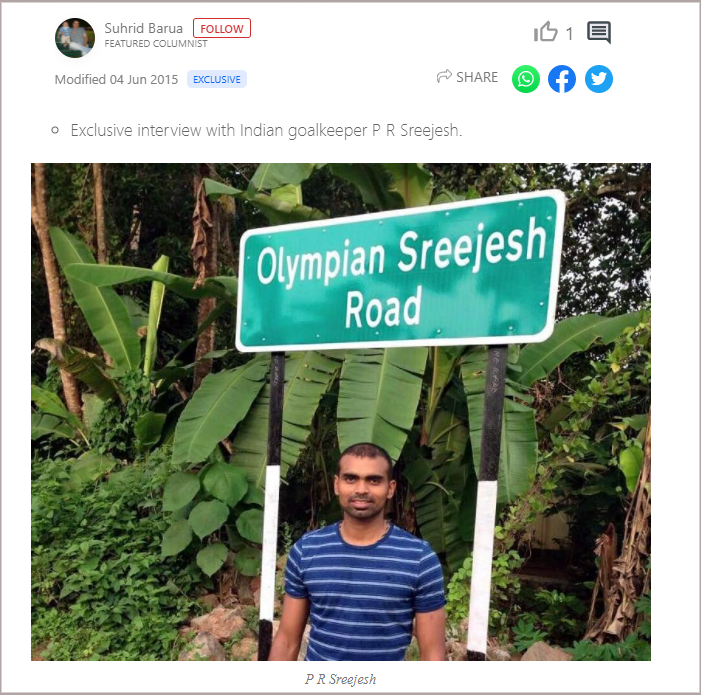Open the Olympian Sreejesh Road photo
This screenshot has width=701, height=695.
(x=341, y=412)
